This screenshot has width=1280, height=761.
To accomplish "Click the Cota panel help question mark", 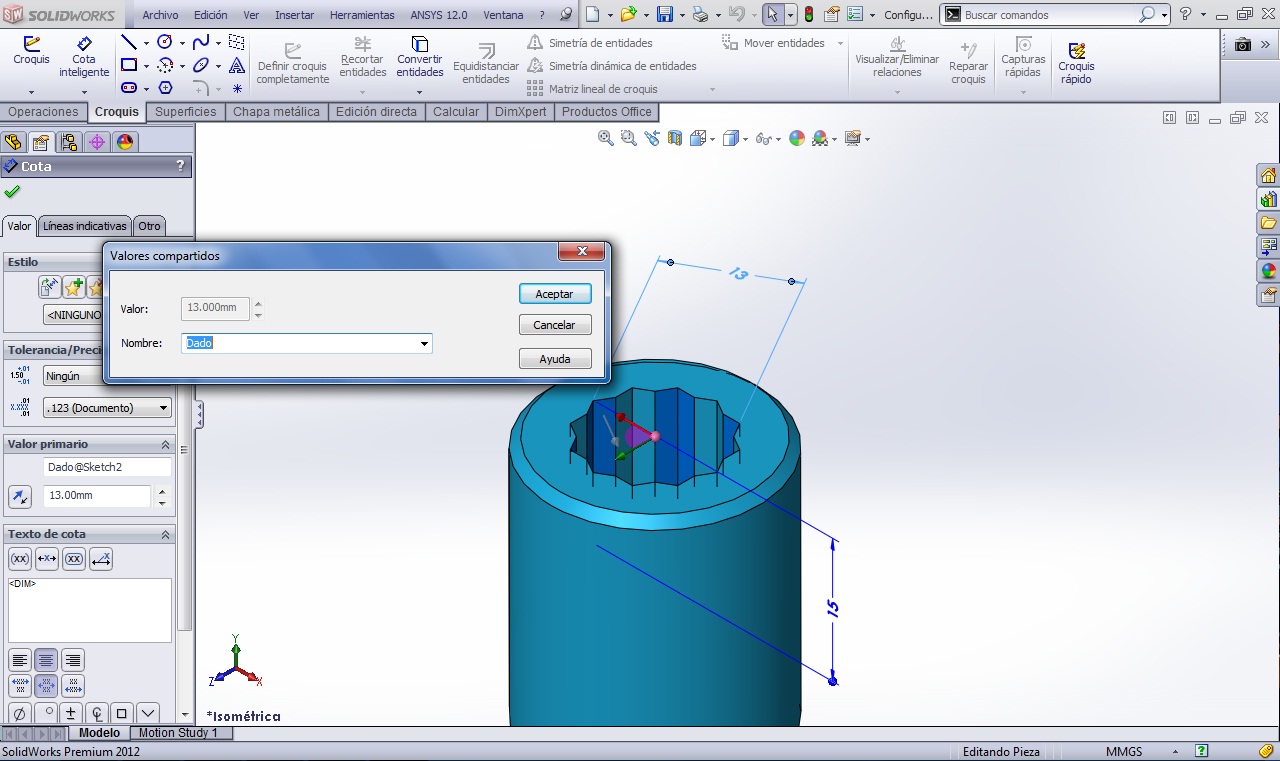I will pos(180,166).
